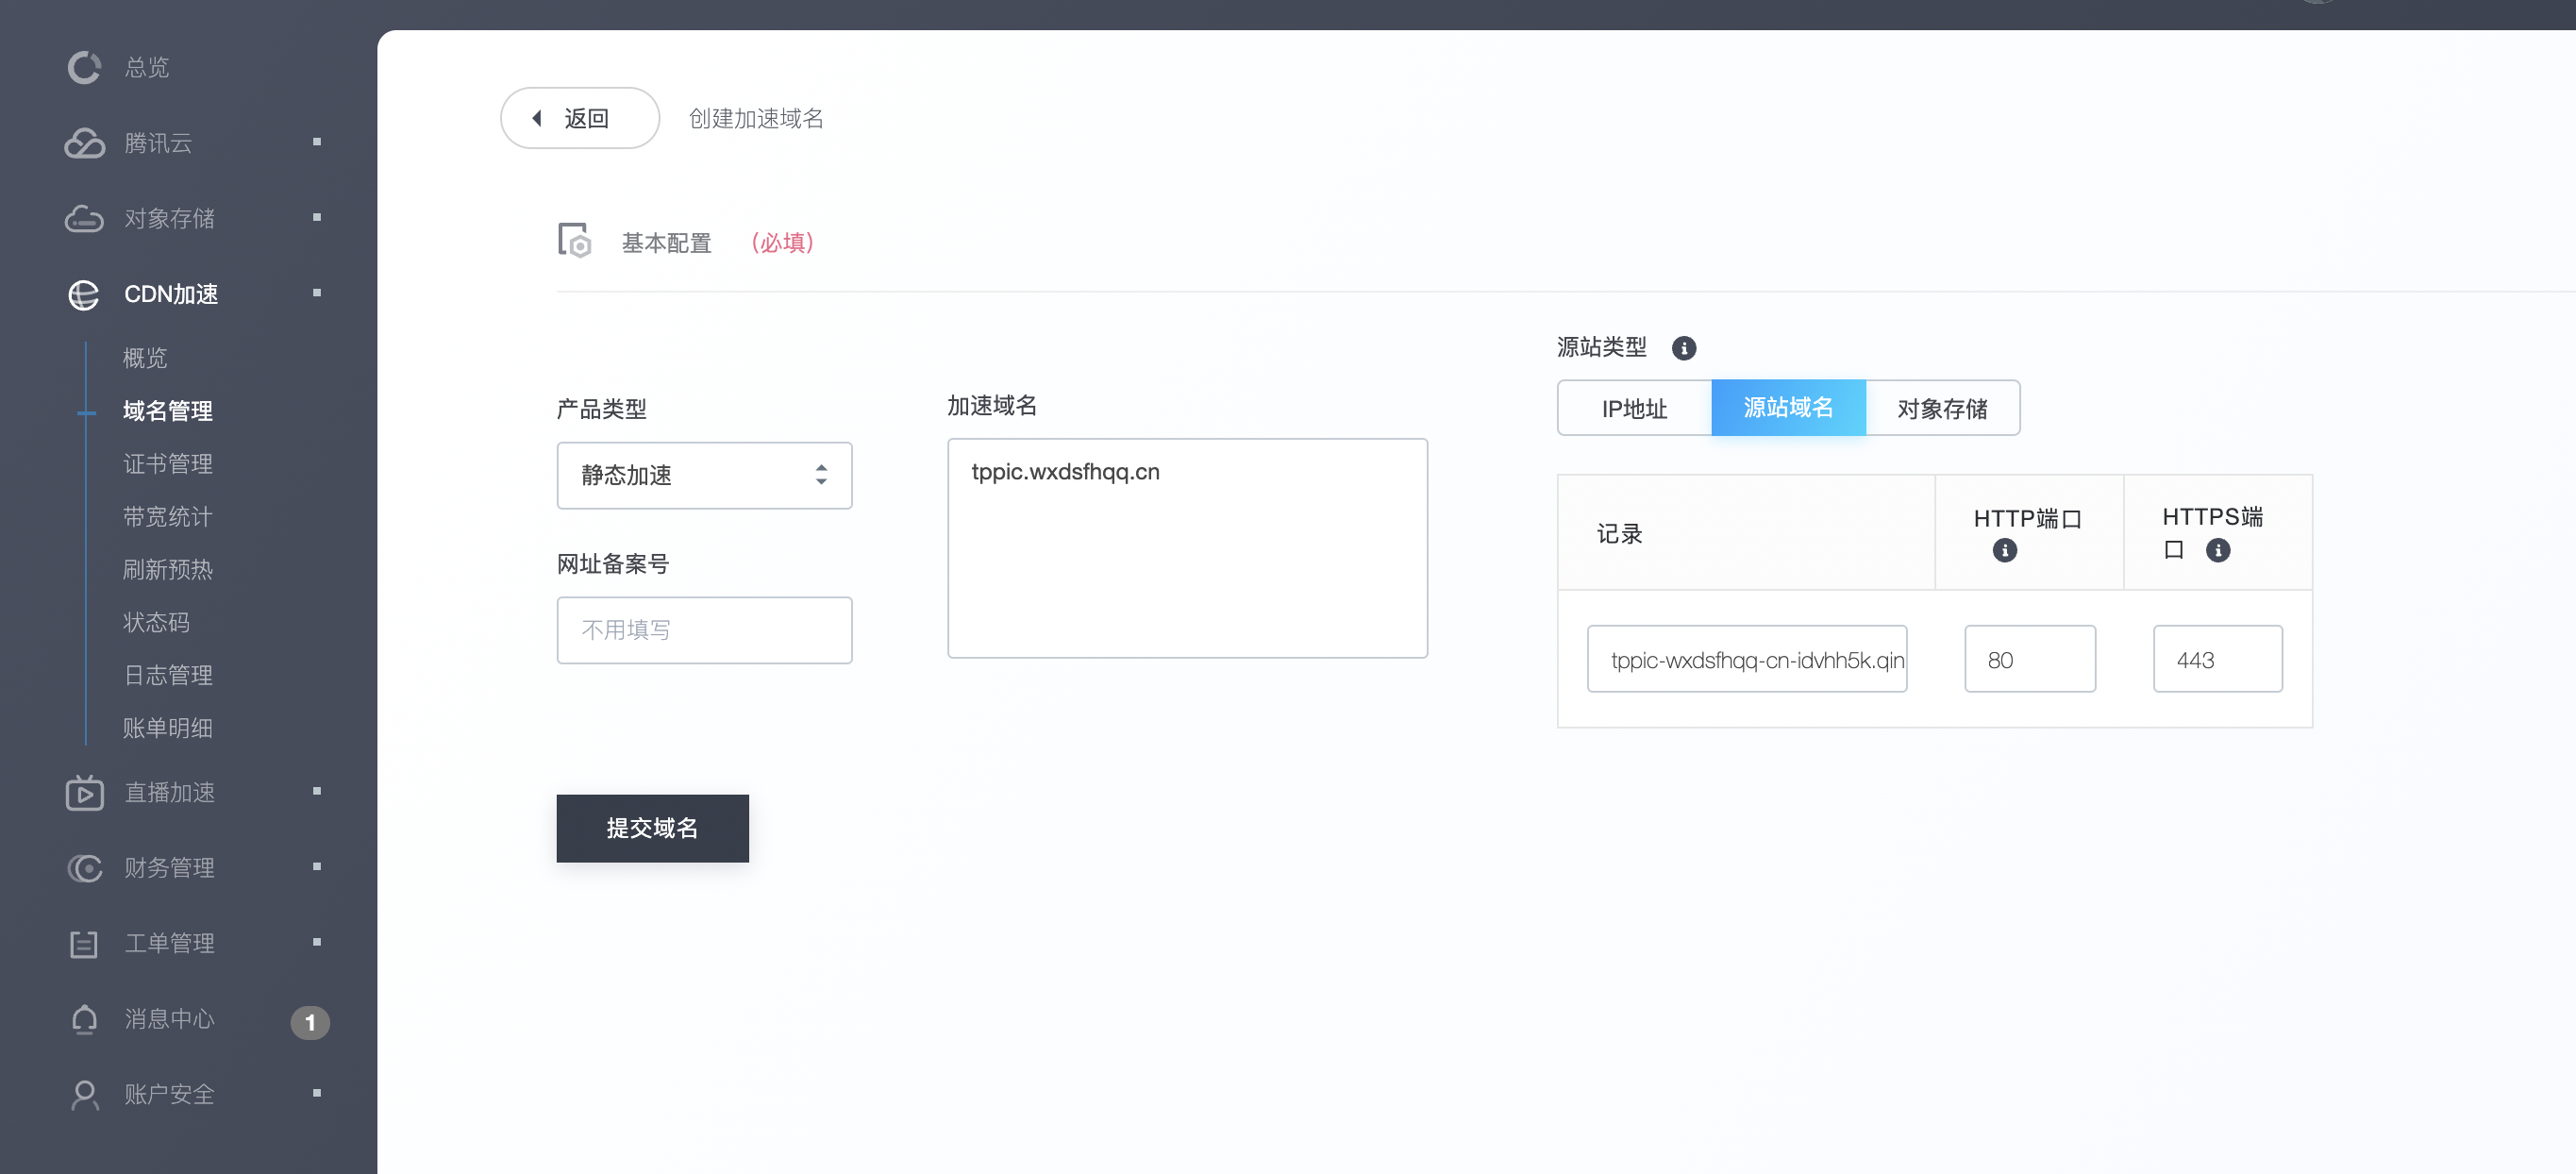Expand the 账户安全 menu section
The height and width of the screenshot is (1174, 2576).
click(317, 1093)
